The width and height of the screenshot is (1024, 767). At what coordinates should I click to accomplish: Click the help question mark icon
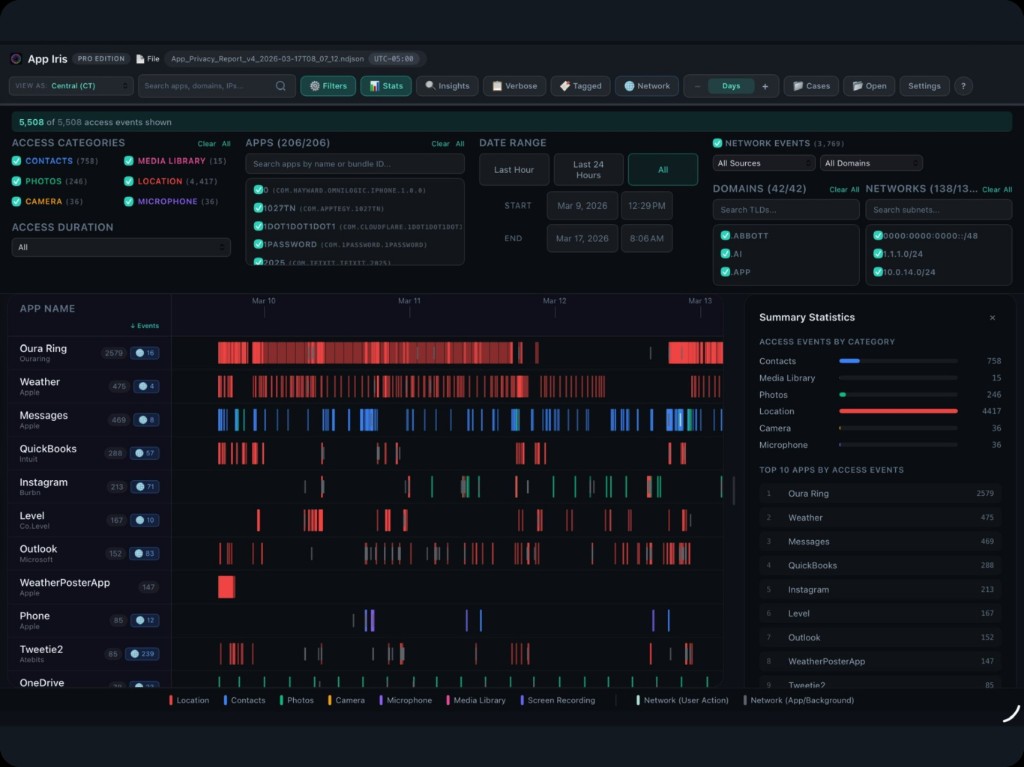[963, 86]
